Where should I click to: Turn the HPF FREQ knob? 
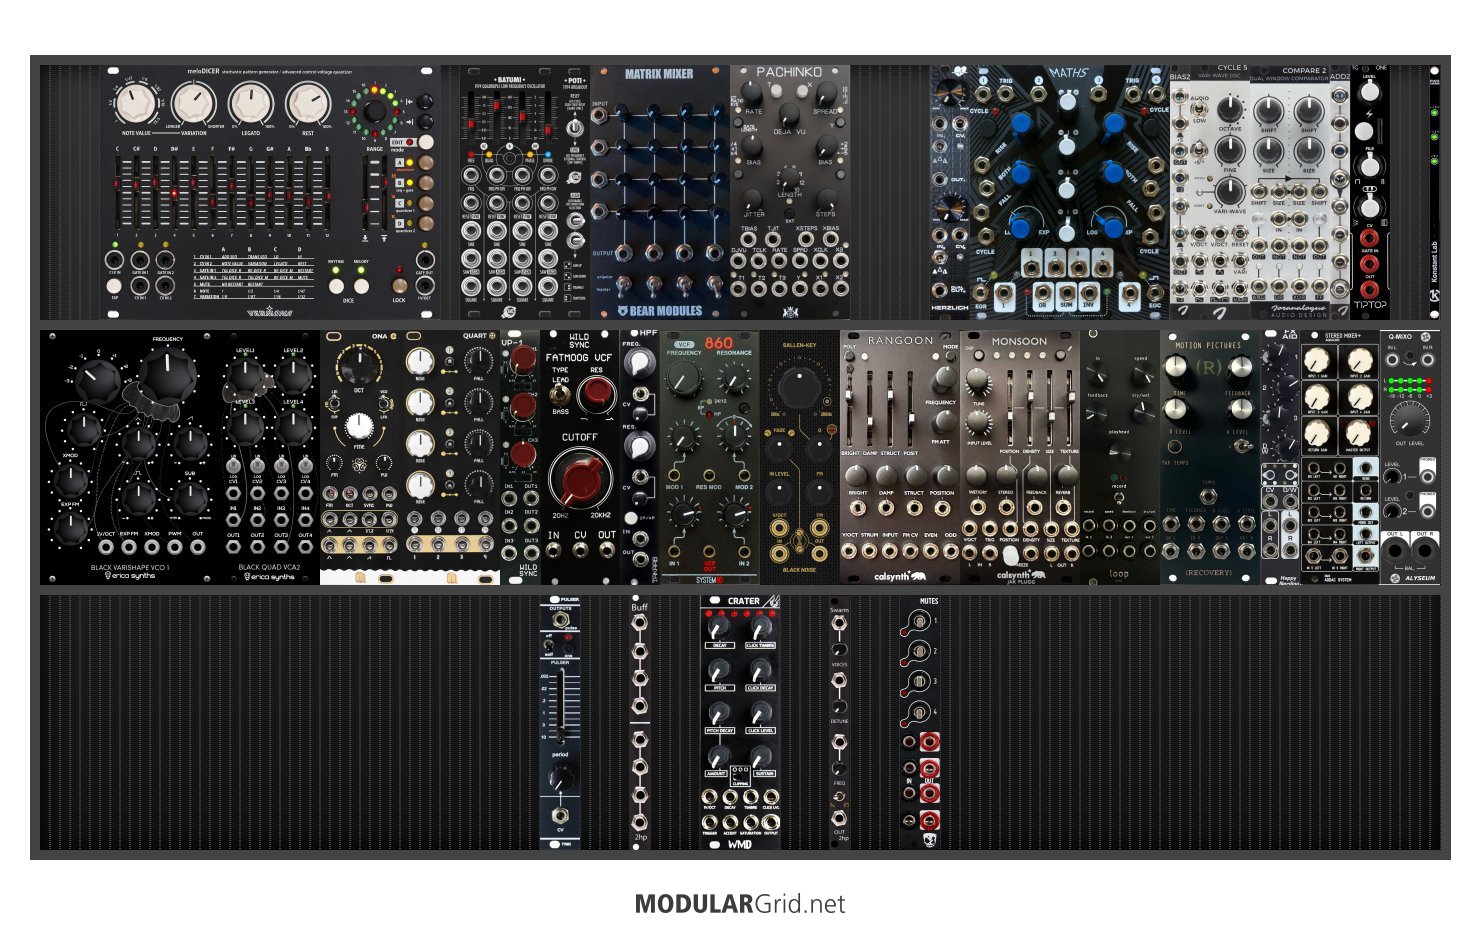coord(640,364)
